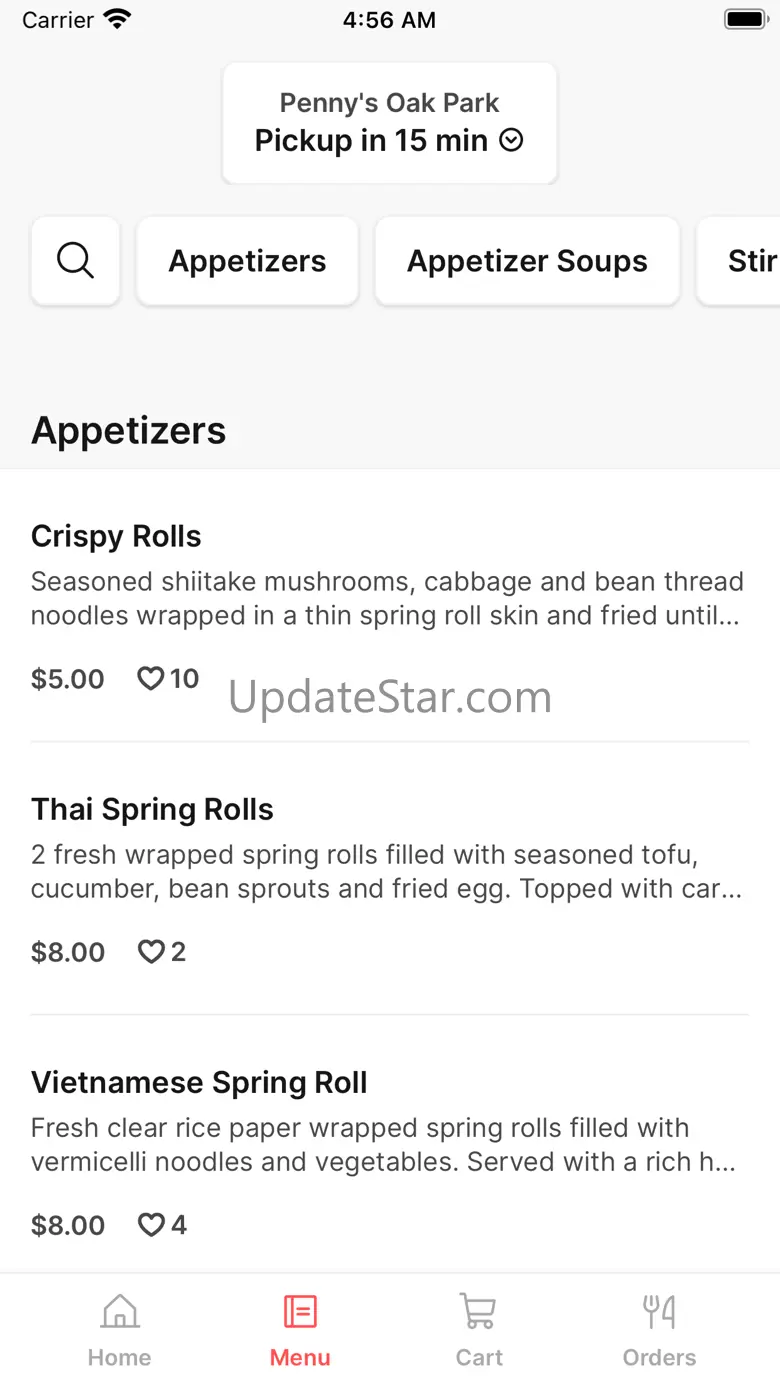Open the Thai Spring Rolls item

(x=390, y=879)
